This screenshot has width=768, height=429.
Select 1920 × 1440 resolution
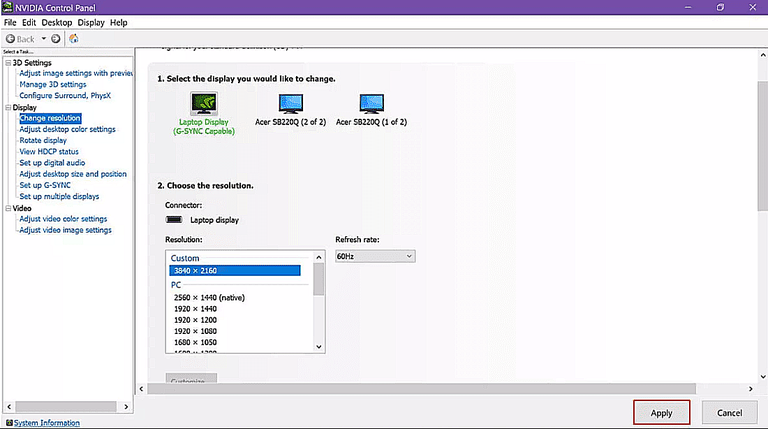[x=195, y=309]
